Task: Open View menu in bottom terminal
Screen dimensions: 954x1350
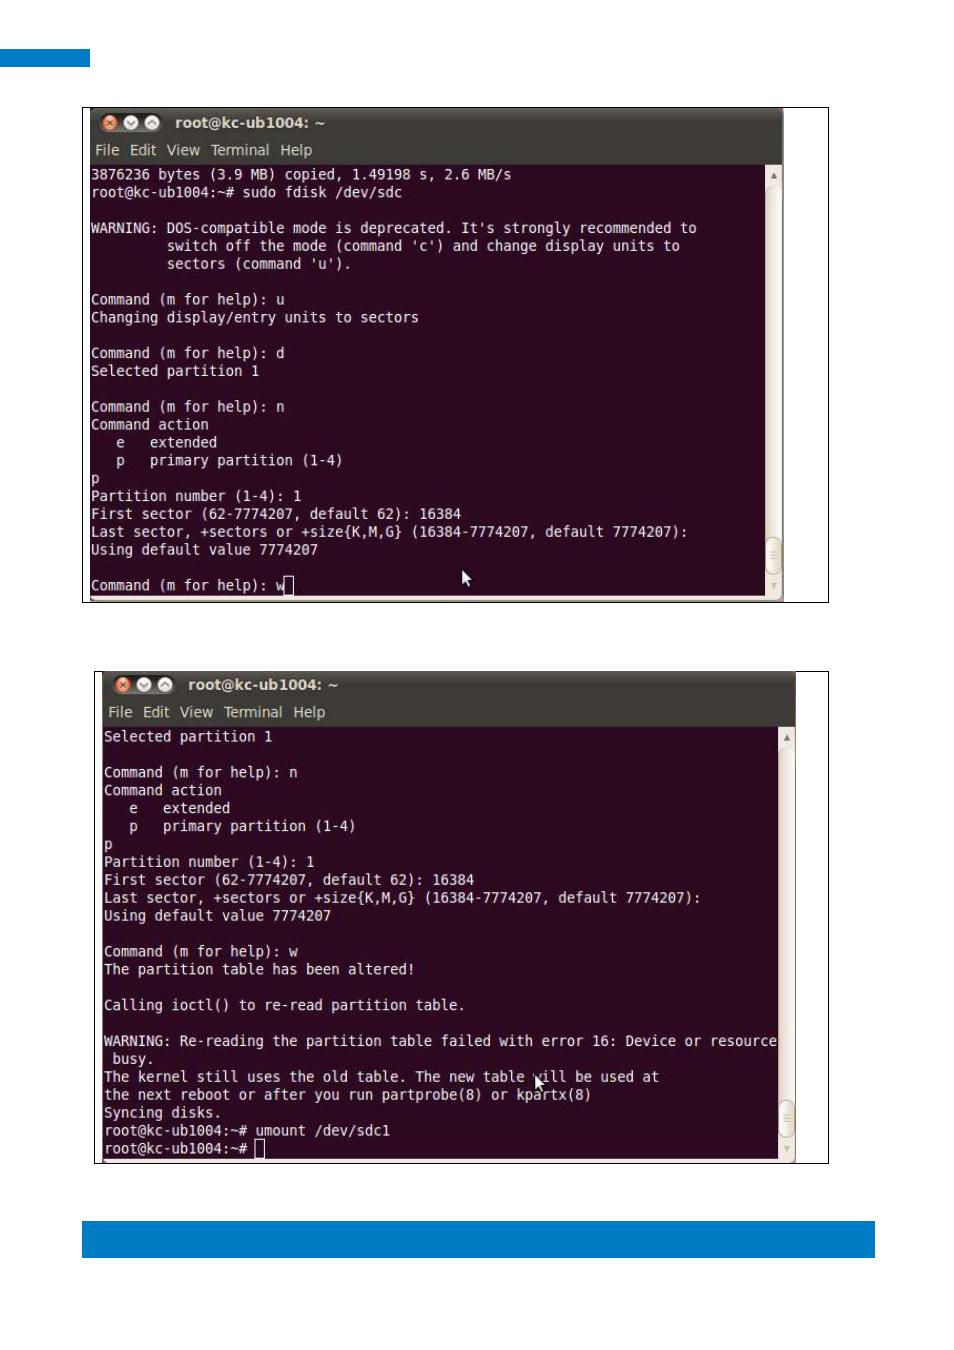Action: (x=196, y=712)
